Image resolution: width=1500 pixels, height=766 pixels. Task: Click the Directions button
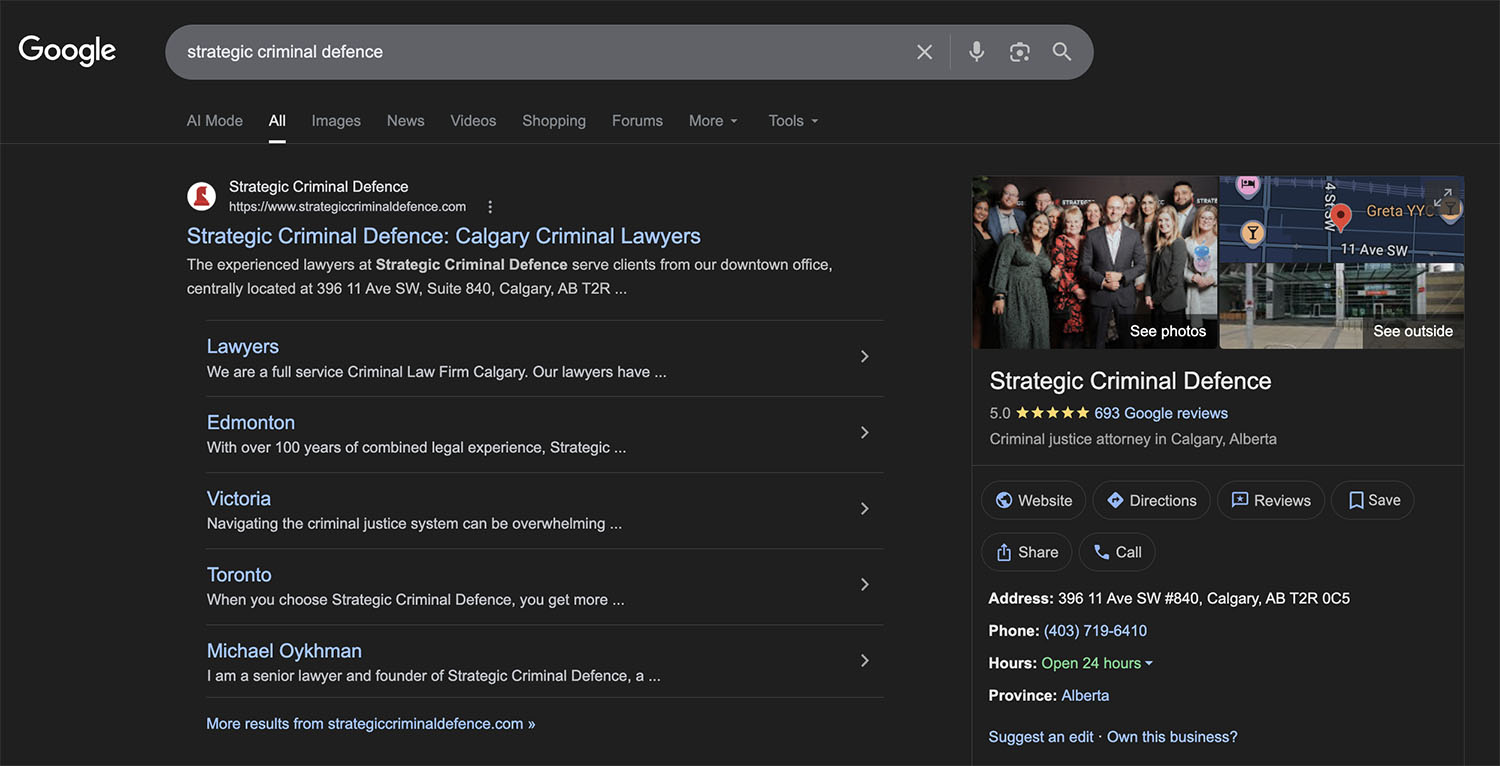1151,500
